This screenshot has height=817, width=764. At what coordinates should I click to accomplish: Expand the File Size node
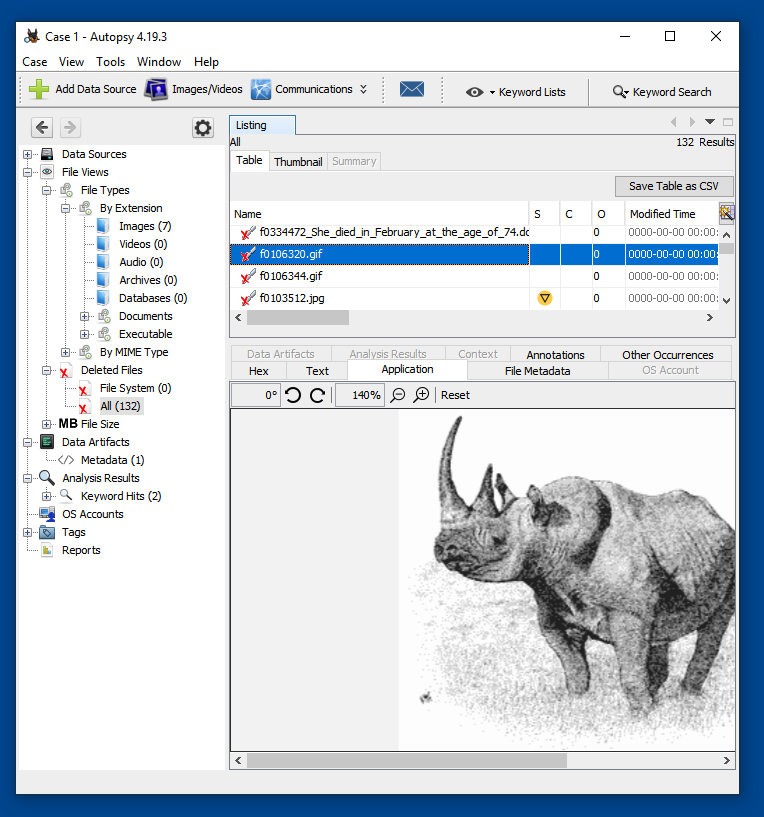46,424
